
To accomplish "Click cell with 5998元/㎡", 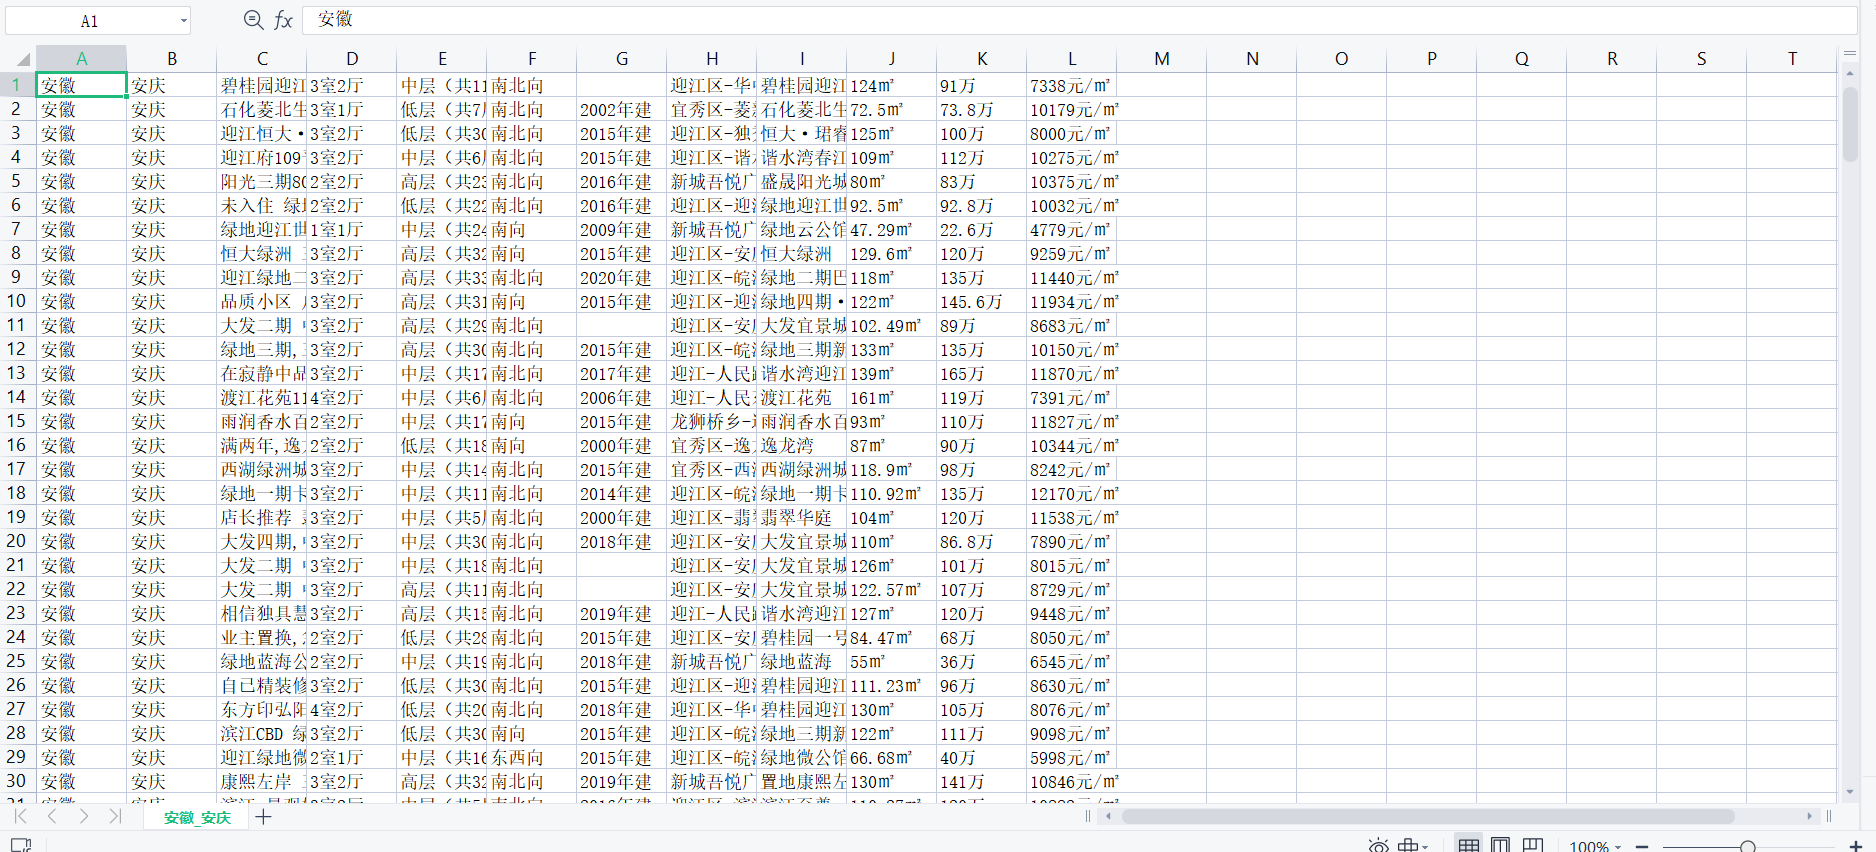I will coord(1072,757).
